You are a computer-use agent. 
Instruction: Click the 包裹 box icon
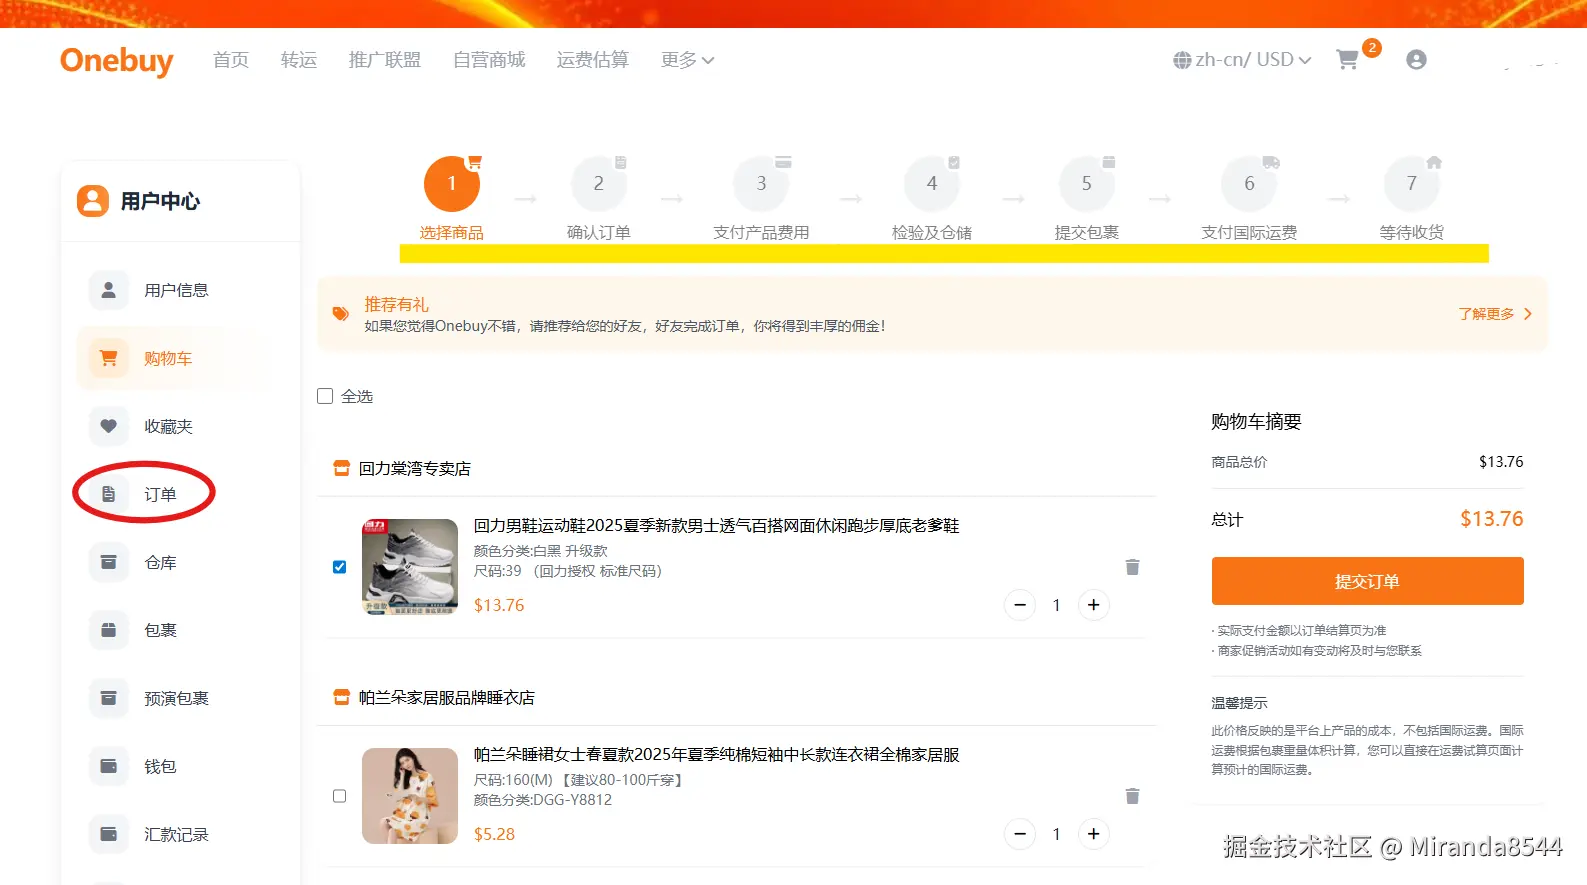109,630
